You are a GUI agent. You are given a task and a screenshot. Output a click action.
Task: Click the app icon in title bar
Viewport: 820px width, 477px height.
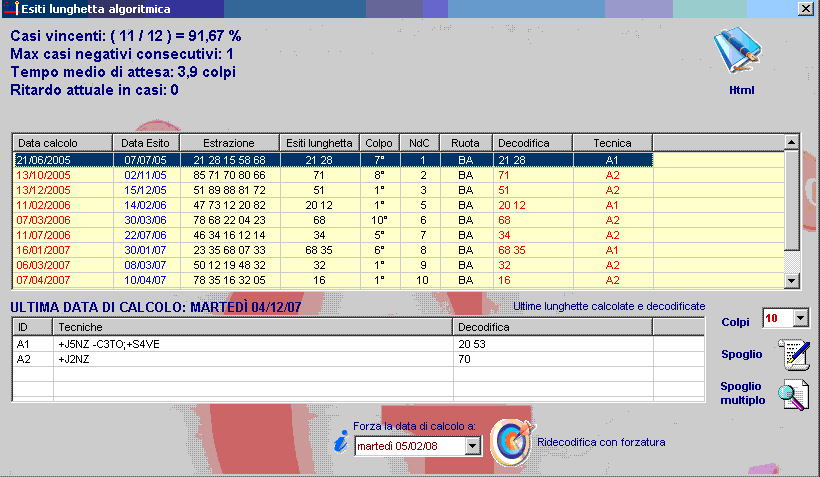tap(9, 8)
